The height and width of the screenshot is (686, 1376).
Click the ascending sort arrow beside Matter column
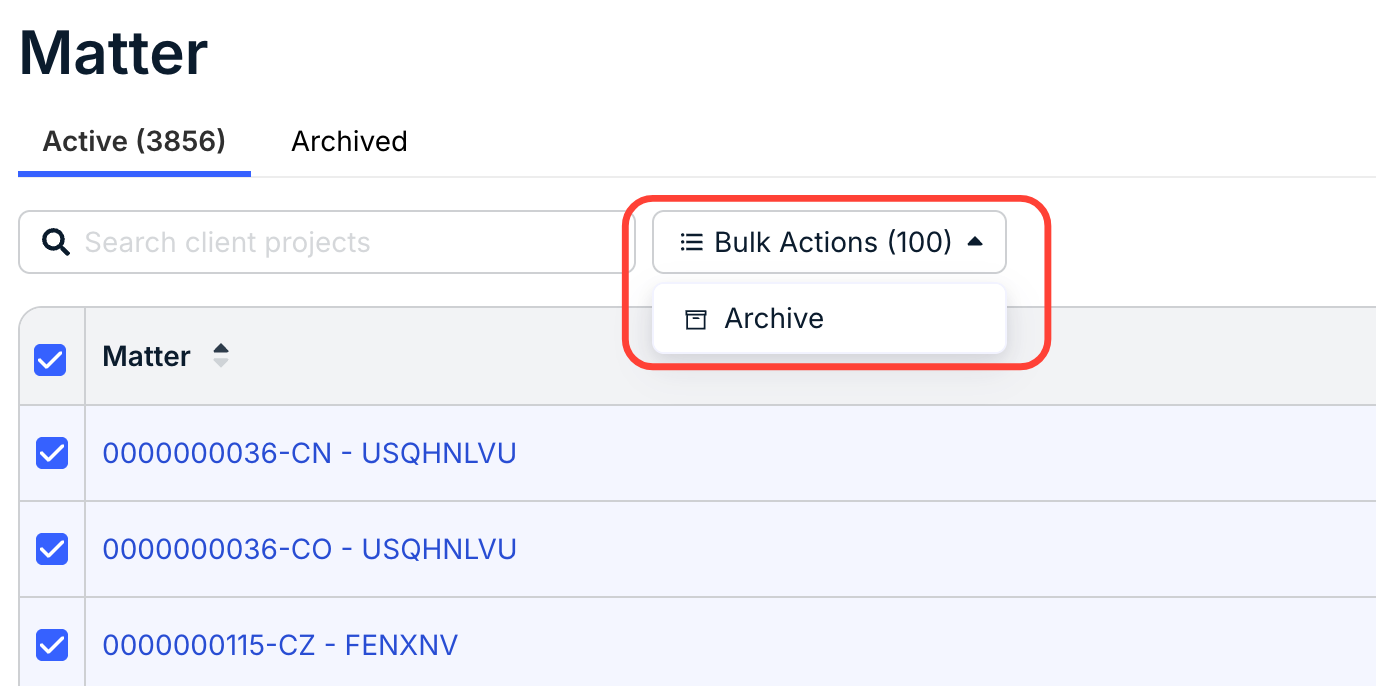(221, 348)
